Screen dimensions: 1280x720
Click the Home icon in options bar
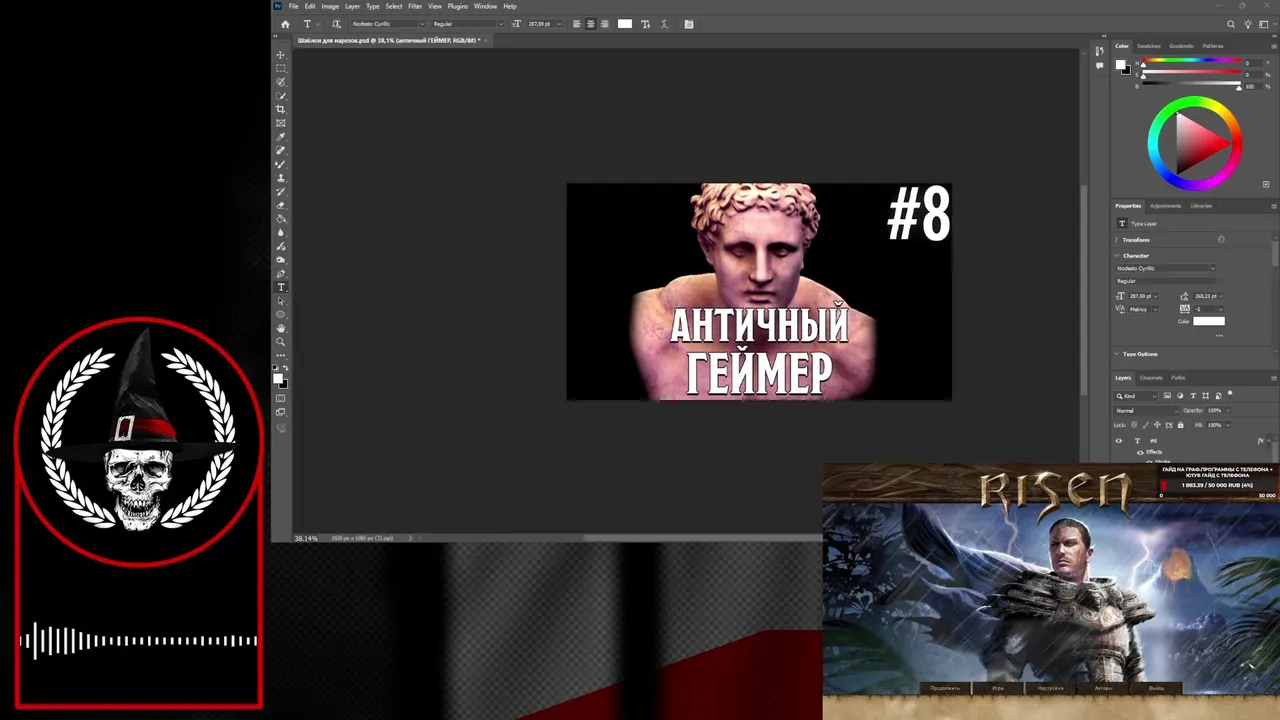click(285, 24)
